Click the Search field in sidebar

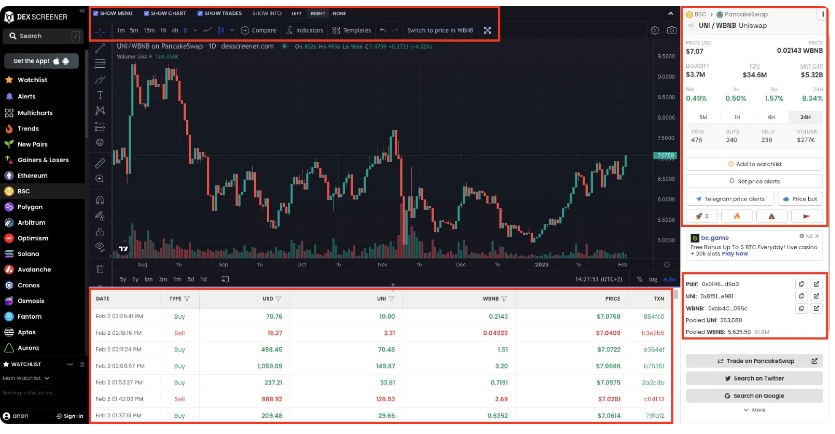(44, 36)
